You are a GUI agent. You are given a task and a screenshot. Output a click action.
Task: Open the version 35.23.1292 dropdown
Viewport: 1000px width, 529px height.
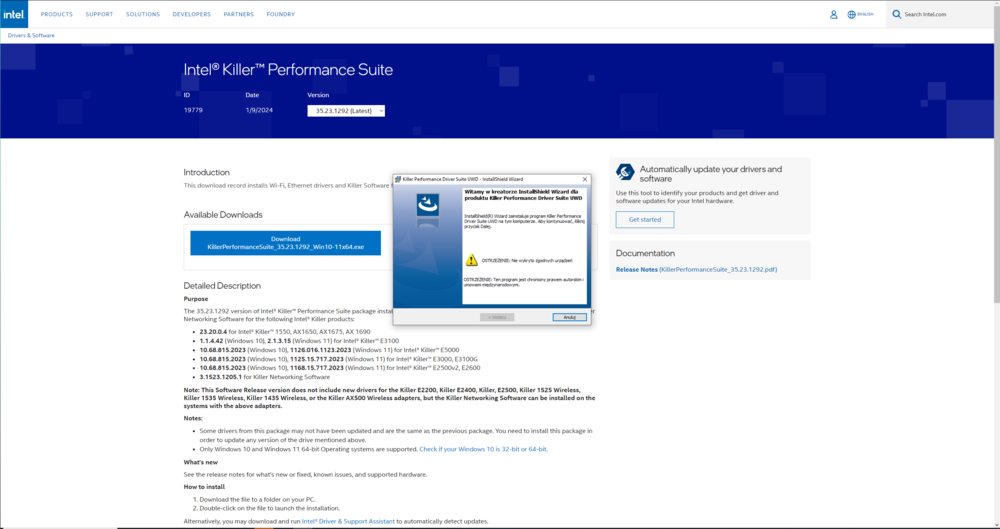click(346, 111)
